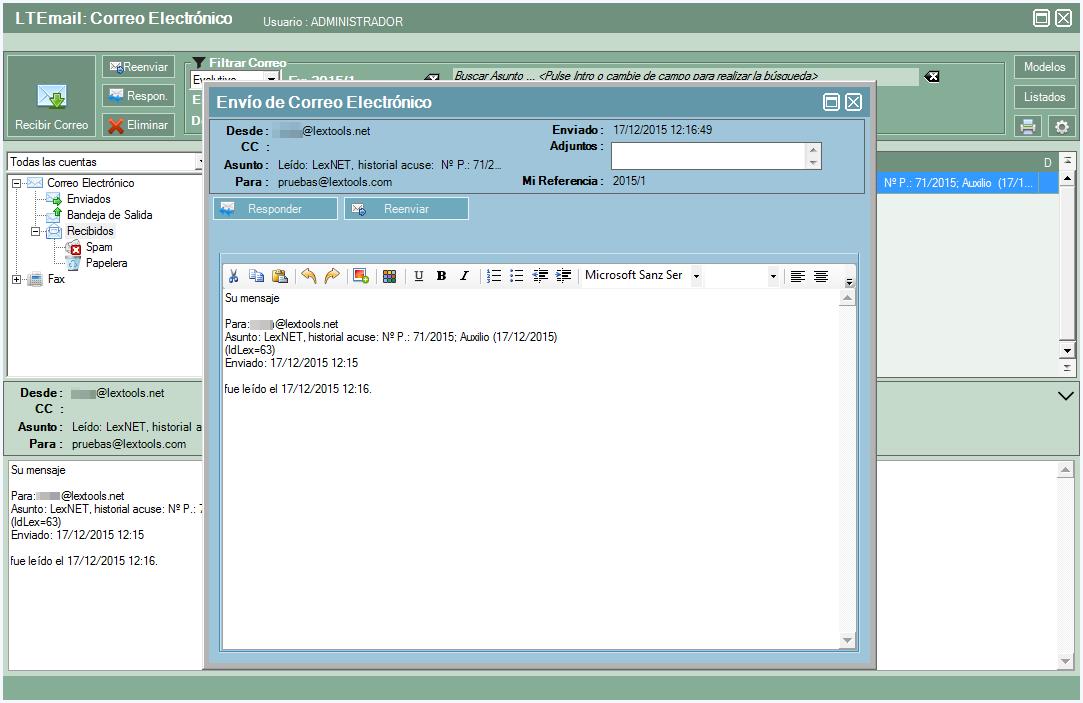Open the Microsoft Sans Serif font dropdown
This screenshot has height=703, width=1083.
pyautogui.click(x=696, y=276)
